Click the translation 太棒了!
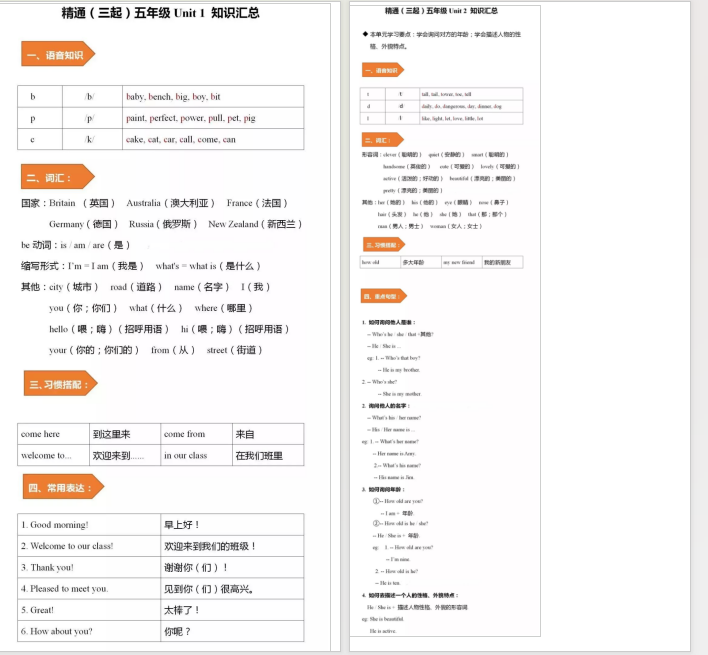The height and width of the screenshot is (655, 708). point(232,610)
